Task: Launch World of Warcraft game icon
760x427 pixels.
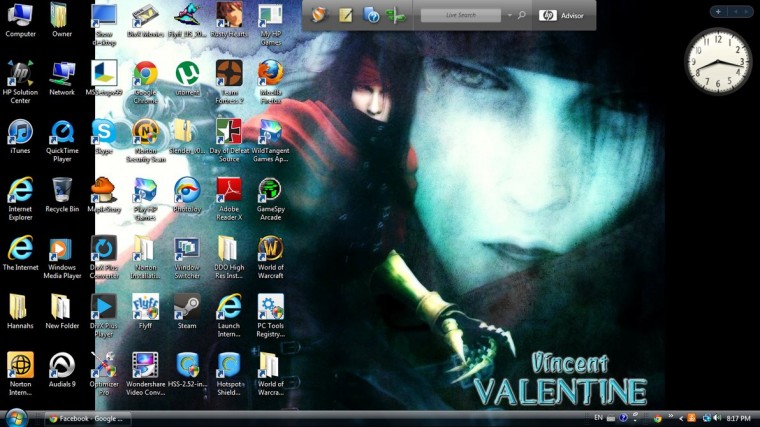Action: pos(270,257)
